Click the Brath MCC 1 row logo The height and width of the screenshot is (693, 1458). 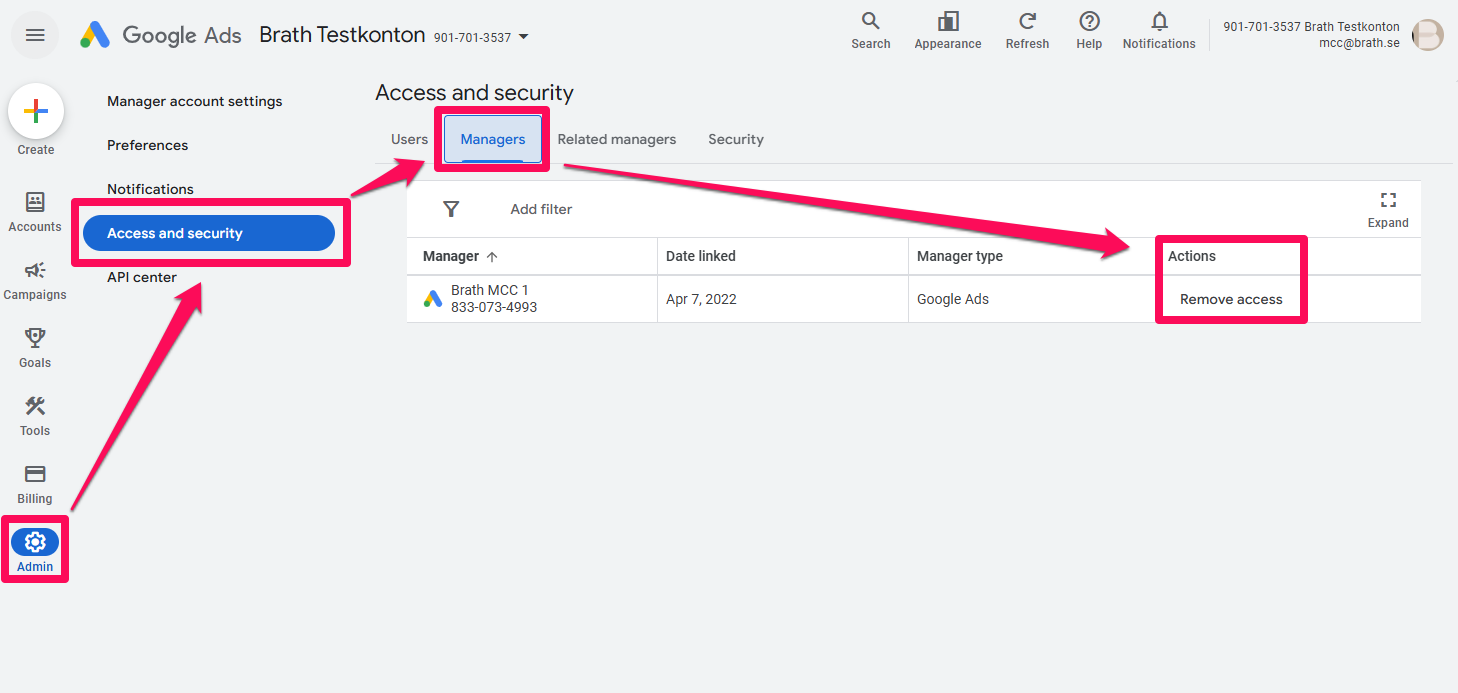pyautogui.click(x=433, y=298)
